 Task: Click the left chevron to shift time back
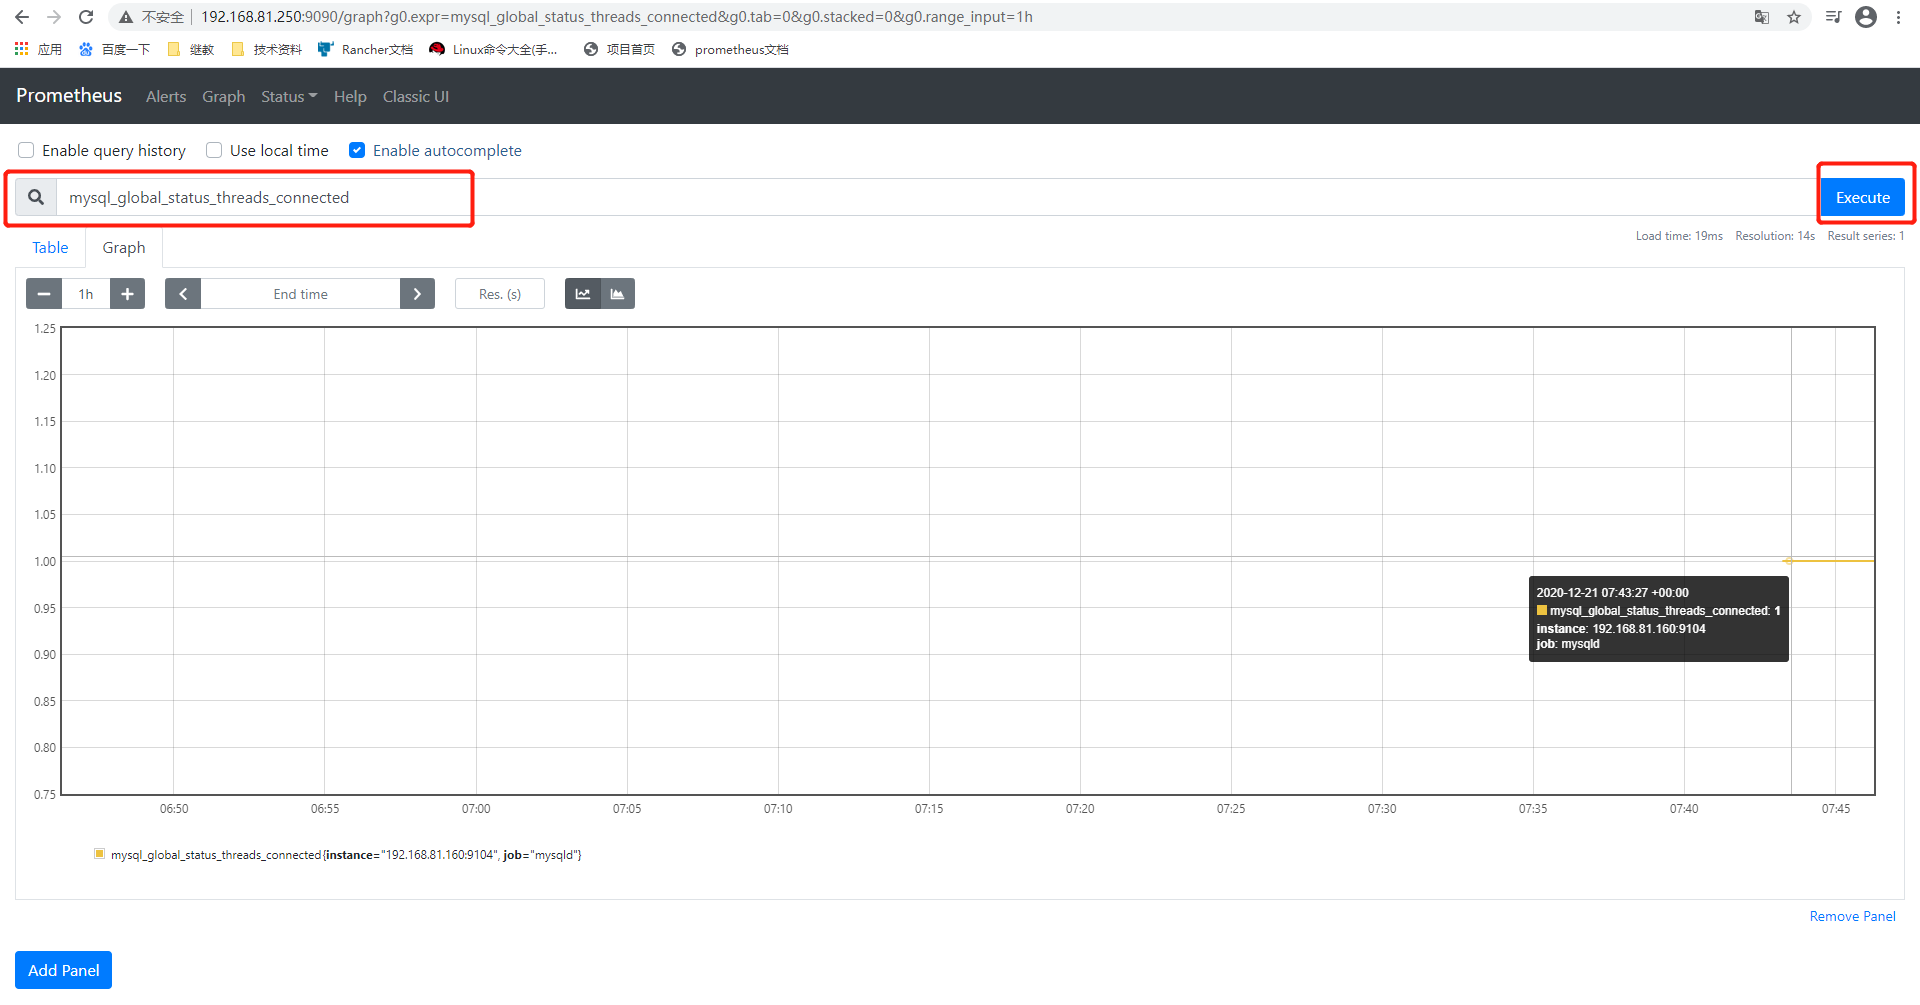pyautogui.click(x=183, y=293)
